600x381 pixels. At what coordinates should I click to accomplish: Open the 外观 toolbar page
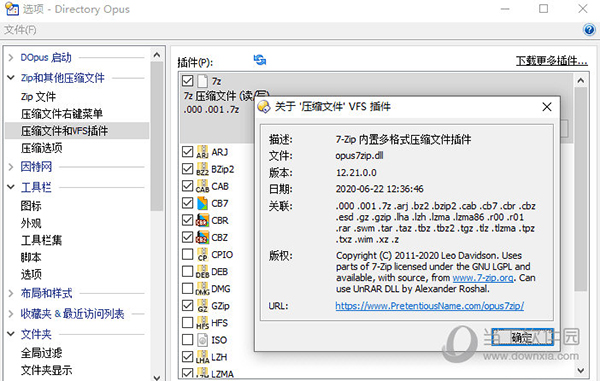click(x=31, y=223)
